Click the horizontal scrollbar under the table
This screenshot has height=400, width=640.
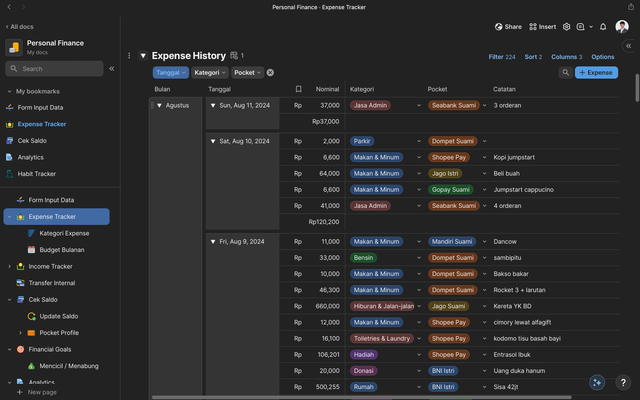coord(361,397)
